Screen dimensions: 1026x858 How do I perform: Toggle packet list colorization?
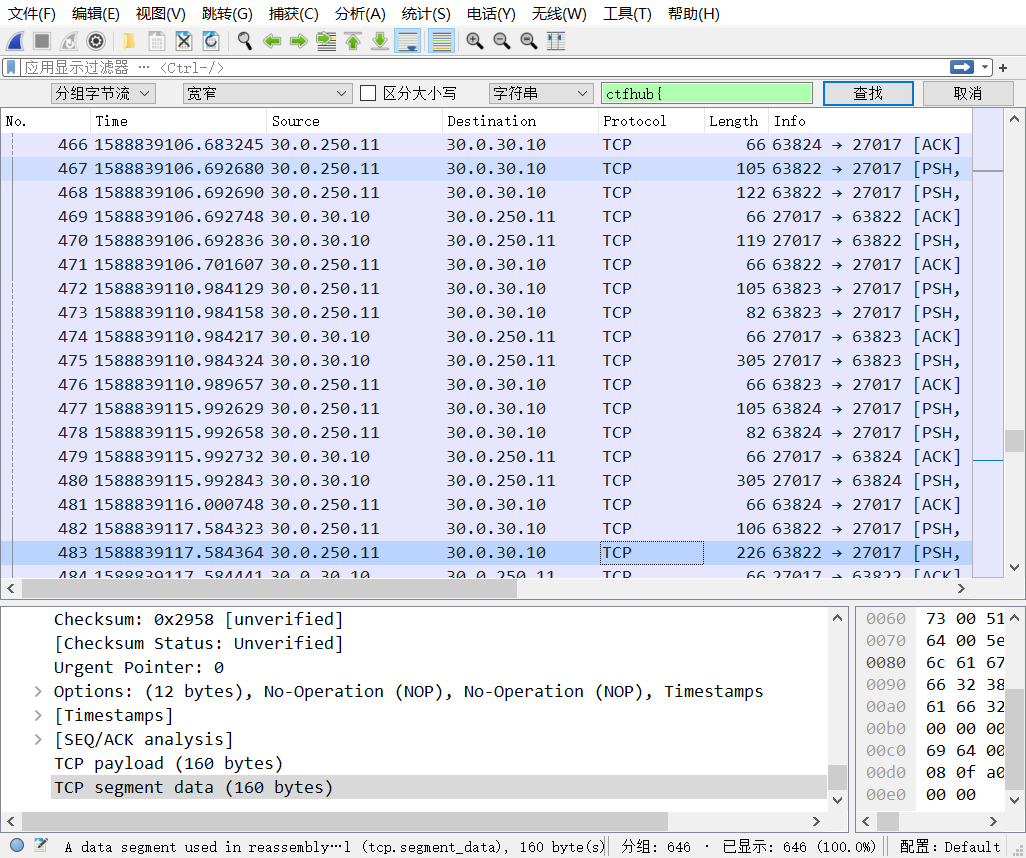point(440,40)
